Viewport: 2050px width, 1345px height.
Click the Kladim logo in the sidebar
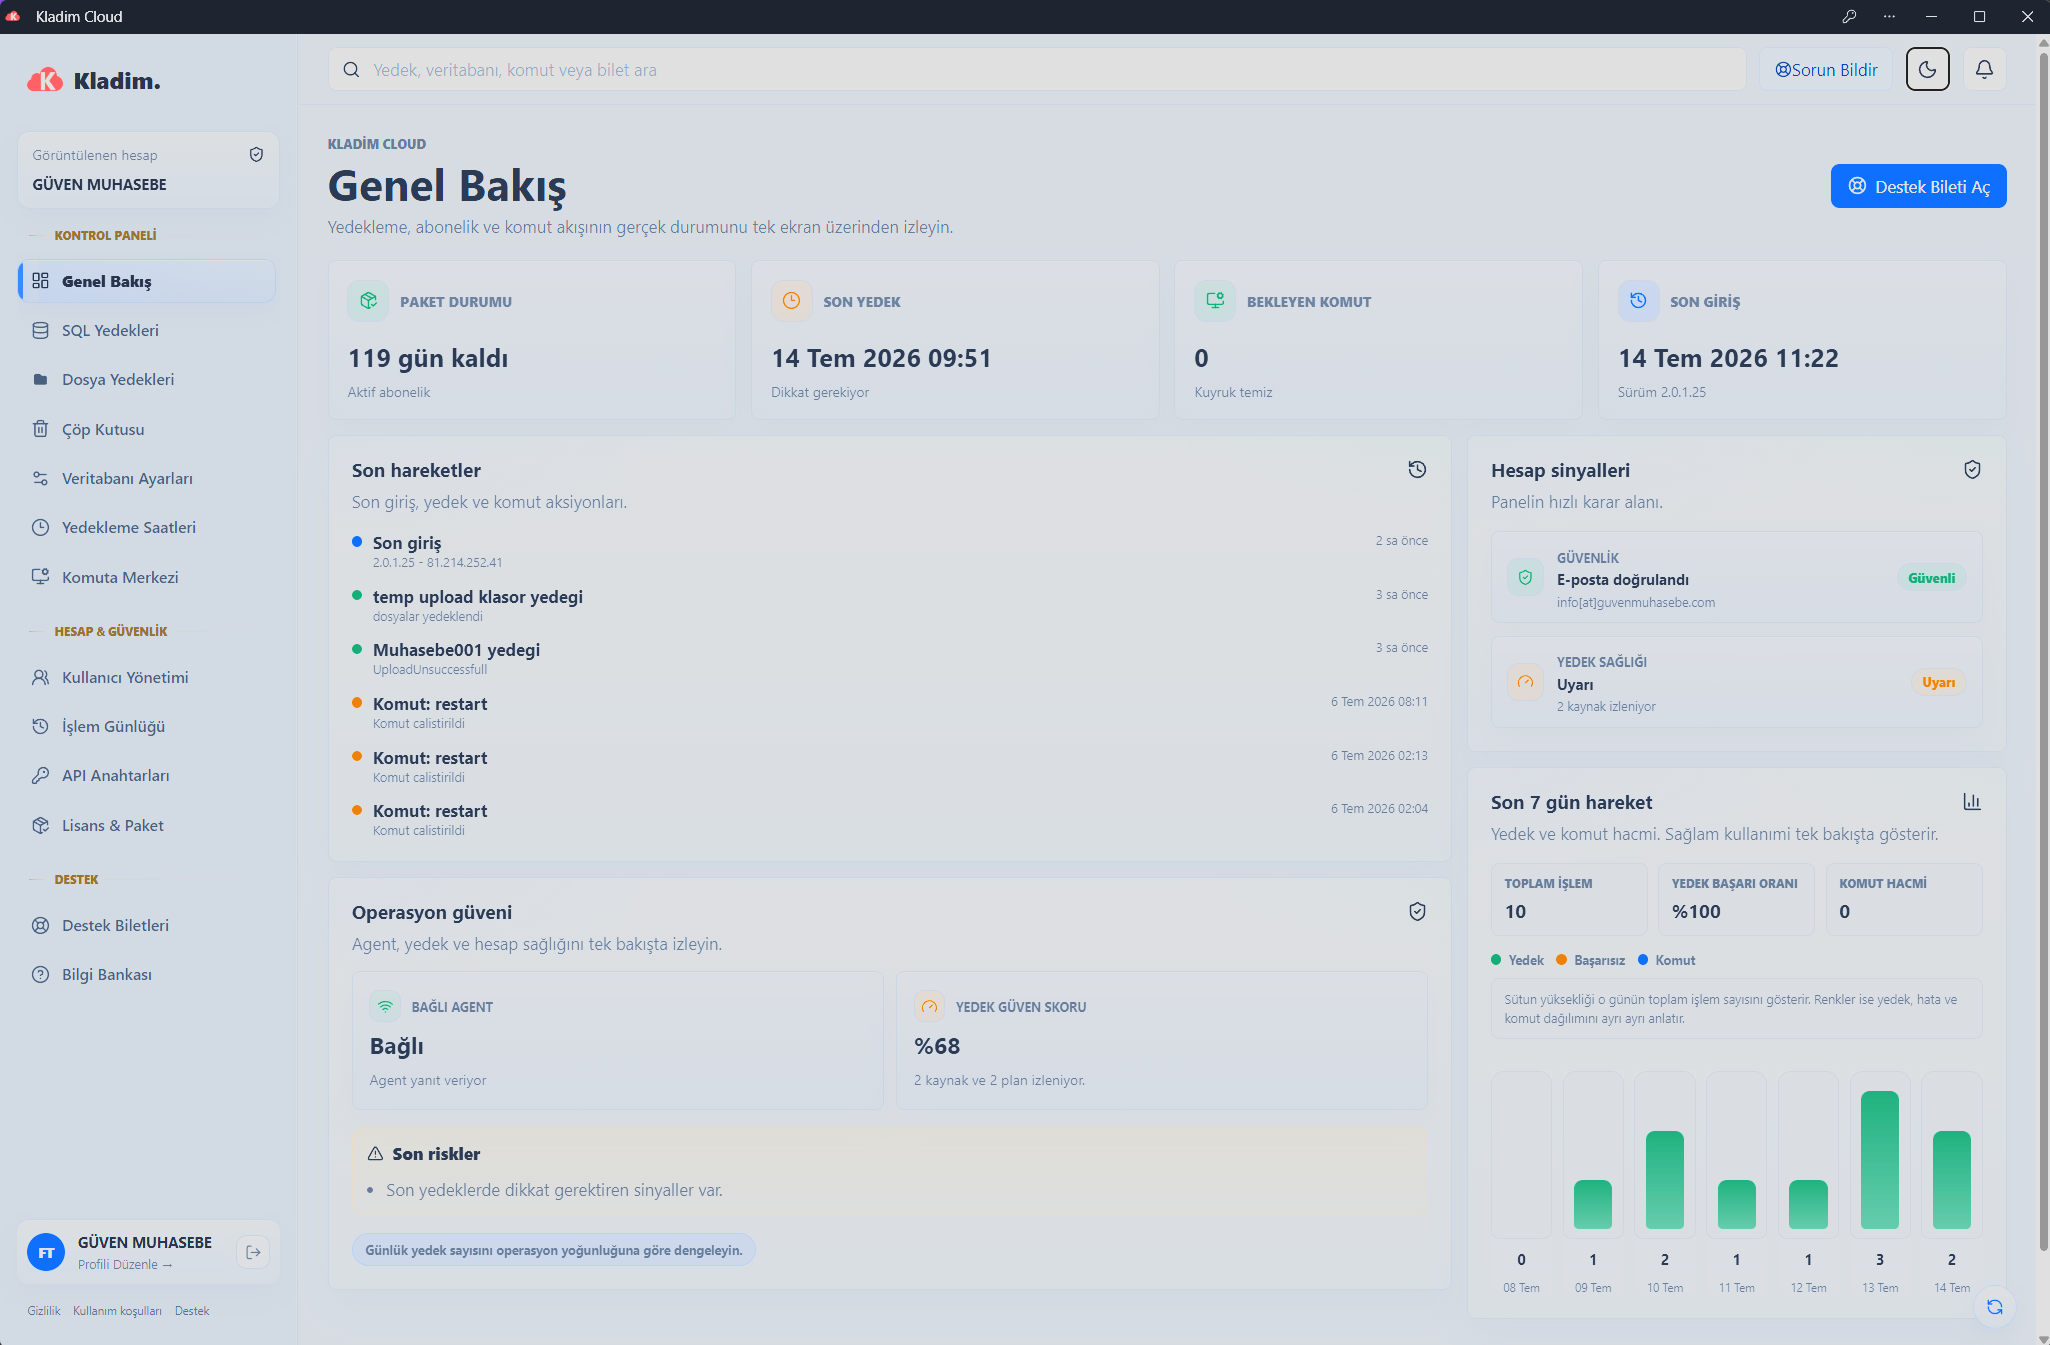pos(94,81)
